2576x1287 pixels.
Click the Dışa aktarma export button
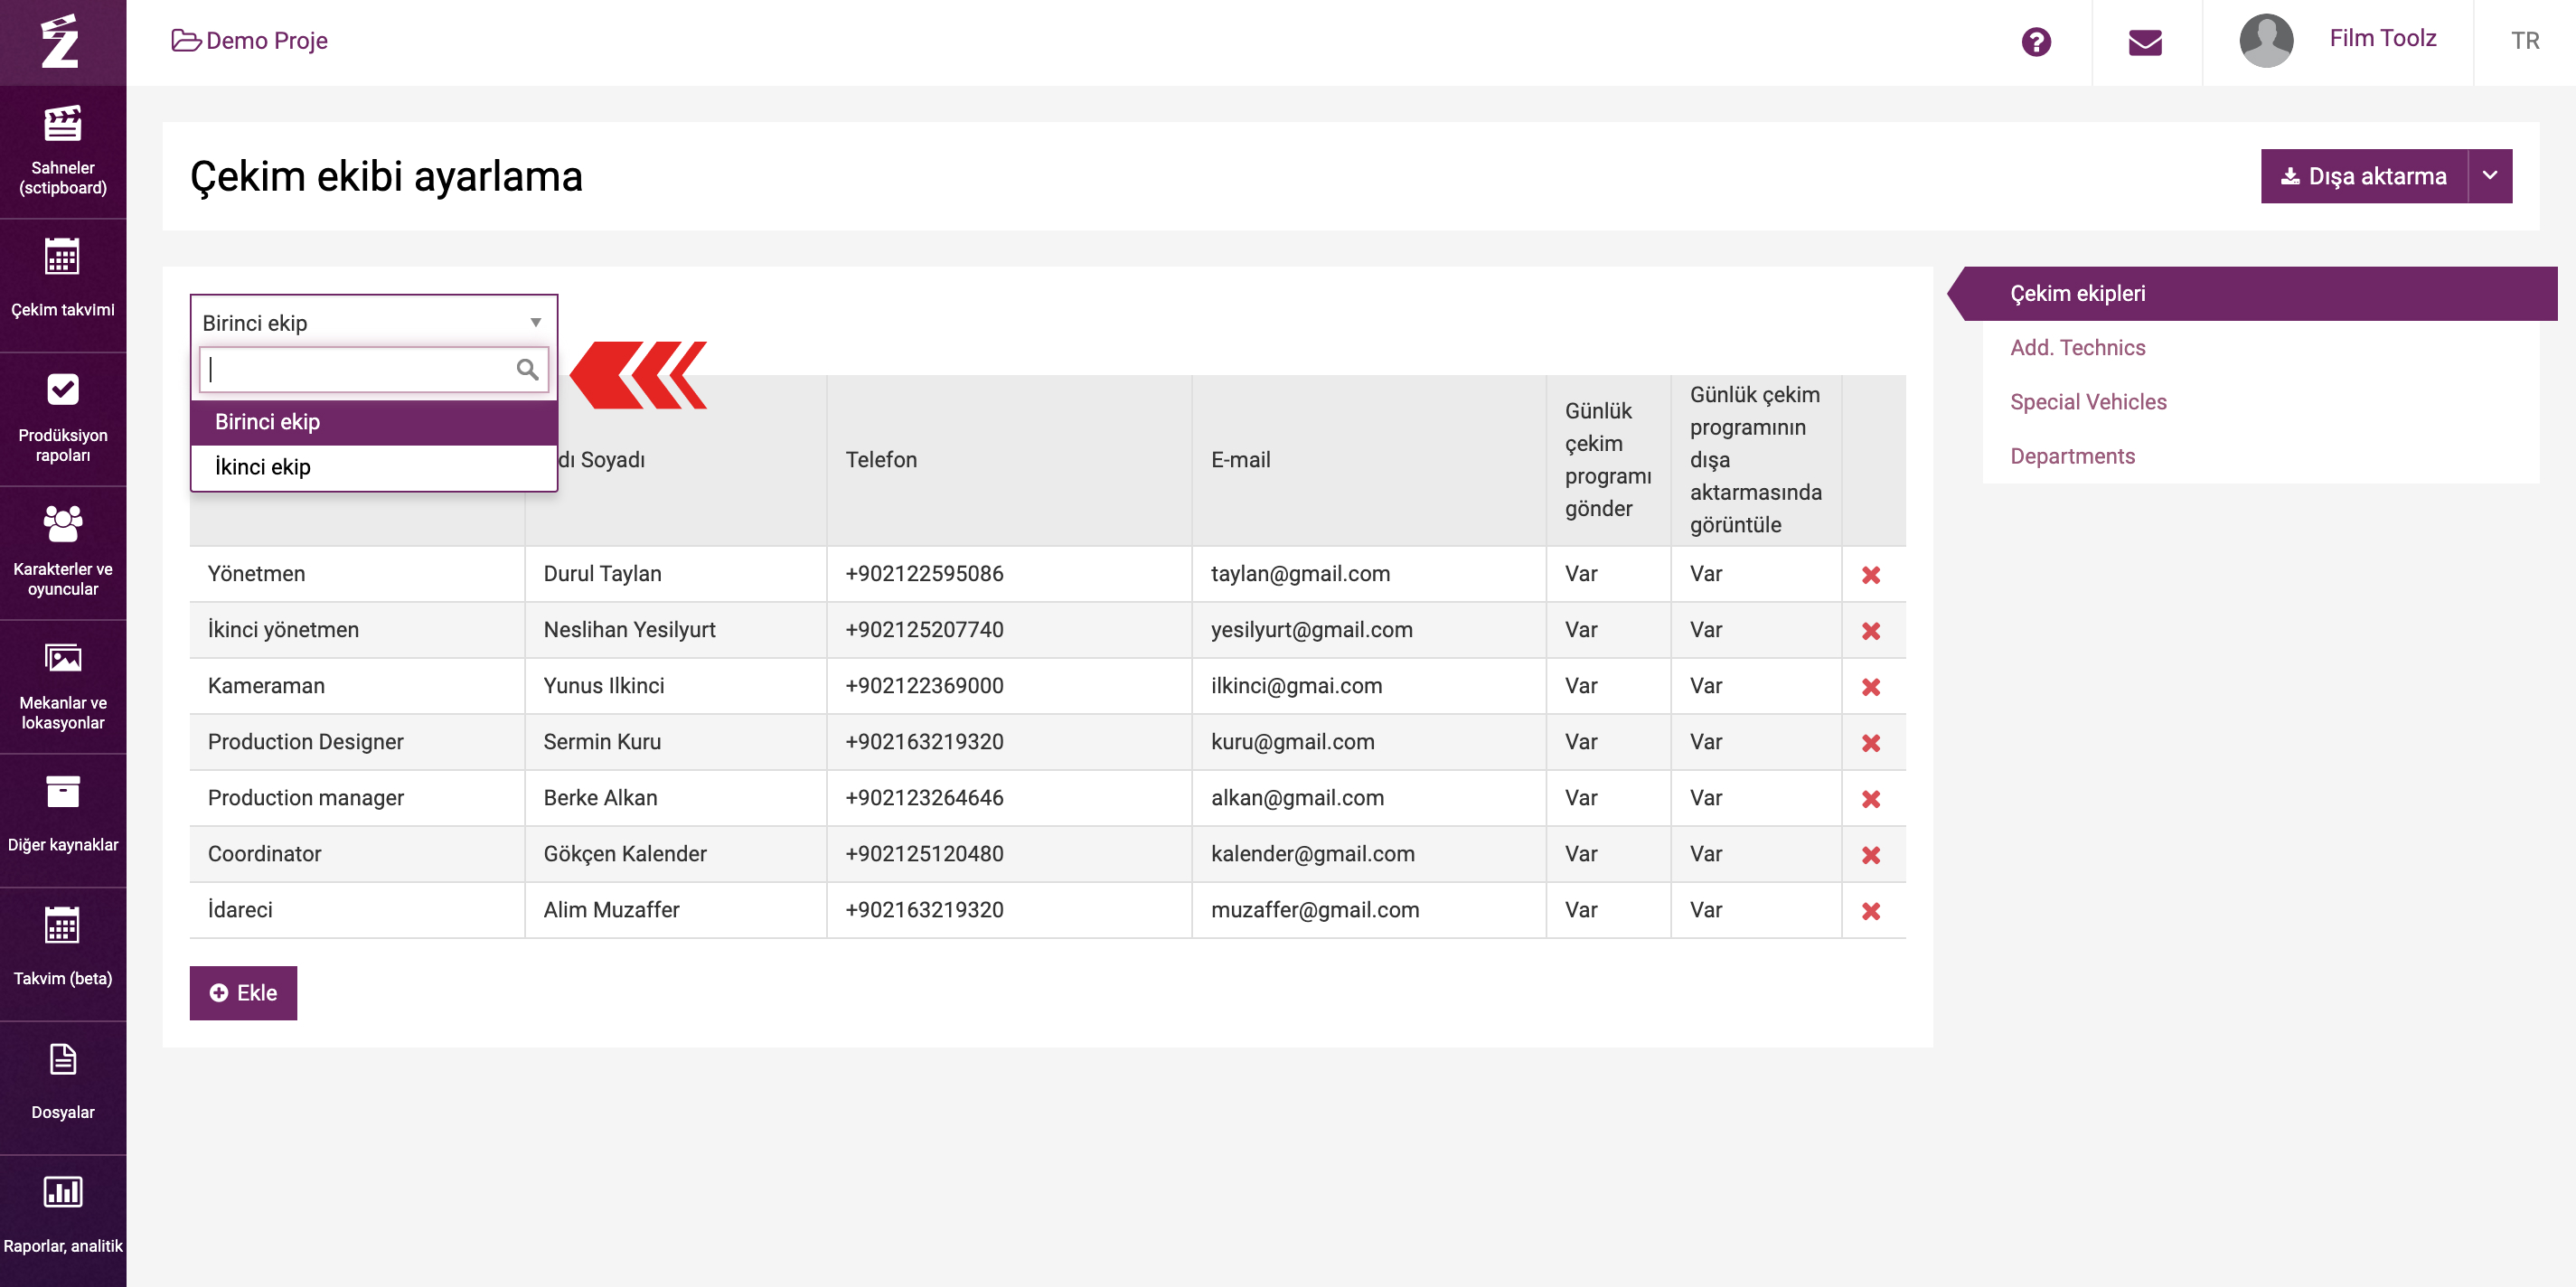[x=2364, y=176]
